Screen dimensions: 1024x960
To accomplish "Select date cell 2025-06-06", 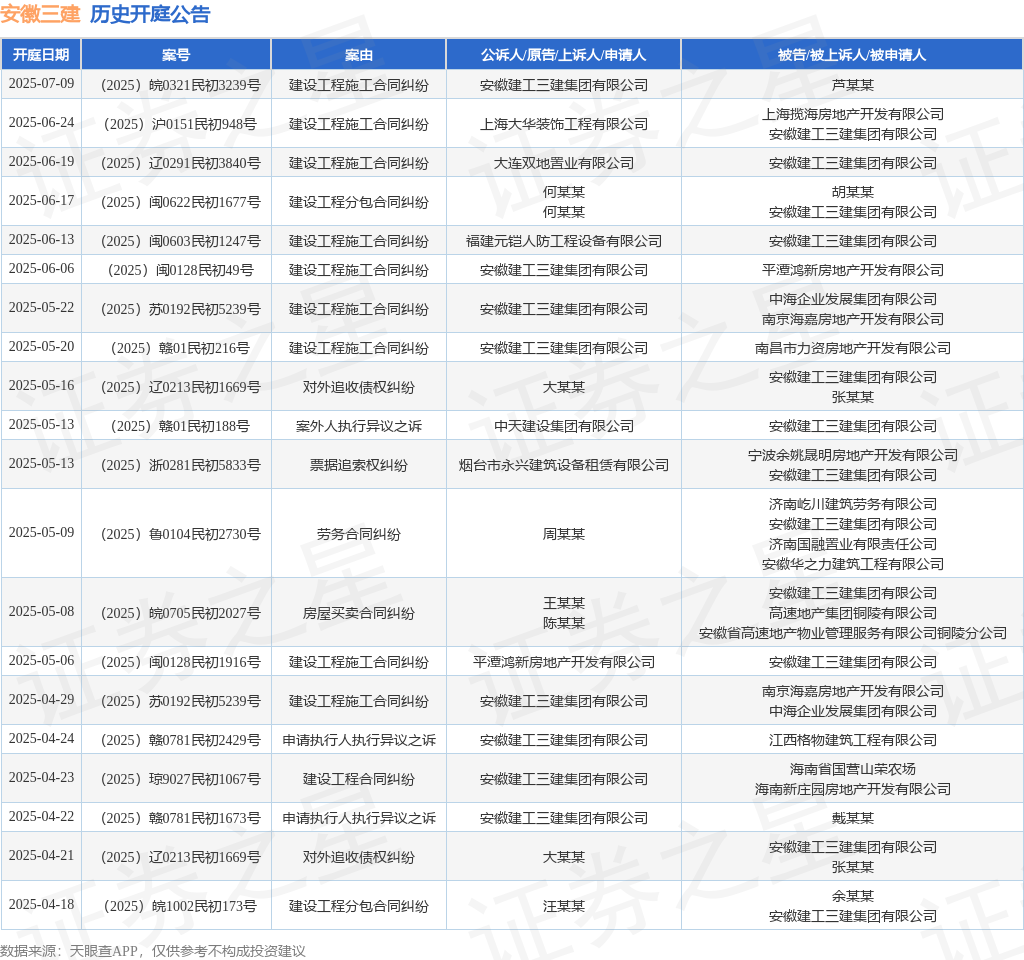I will [x=41, y=268].
